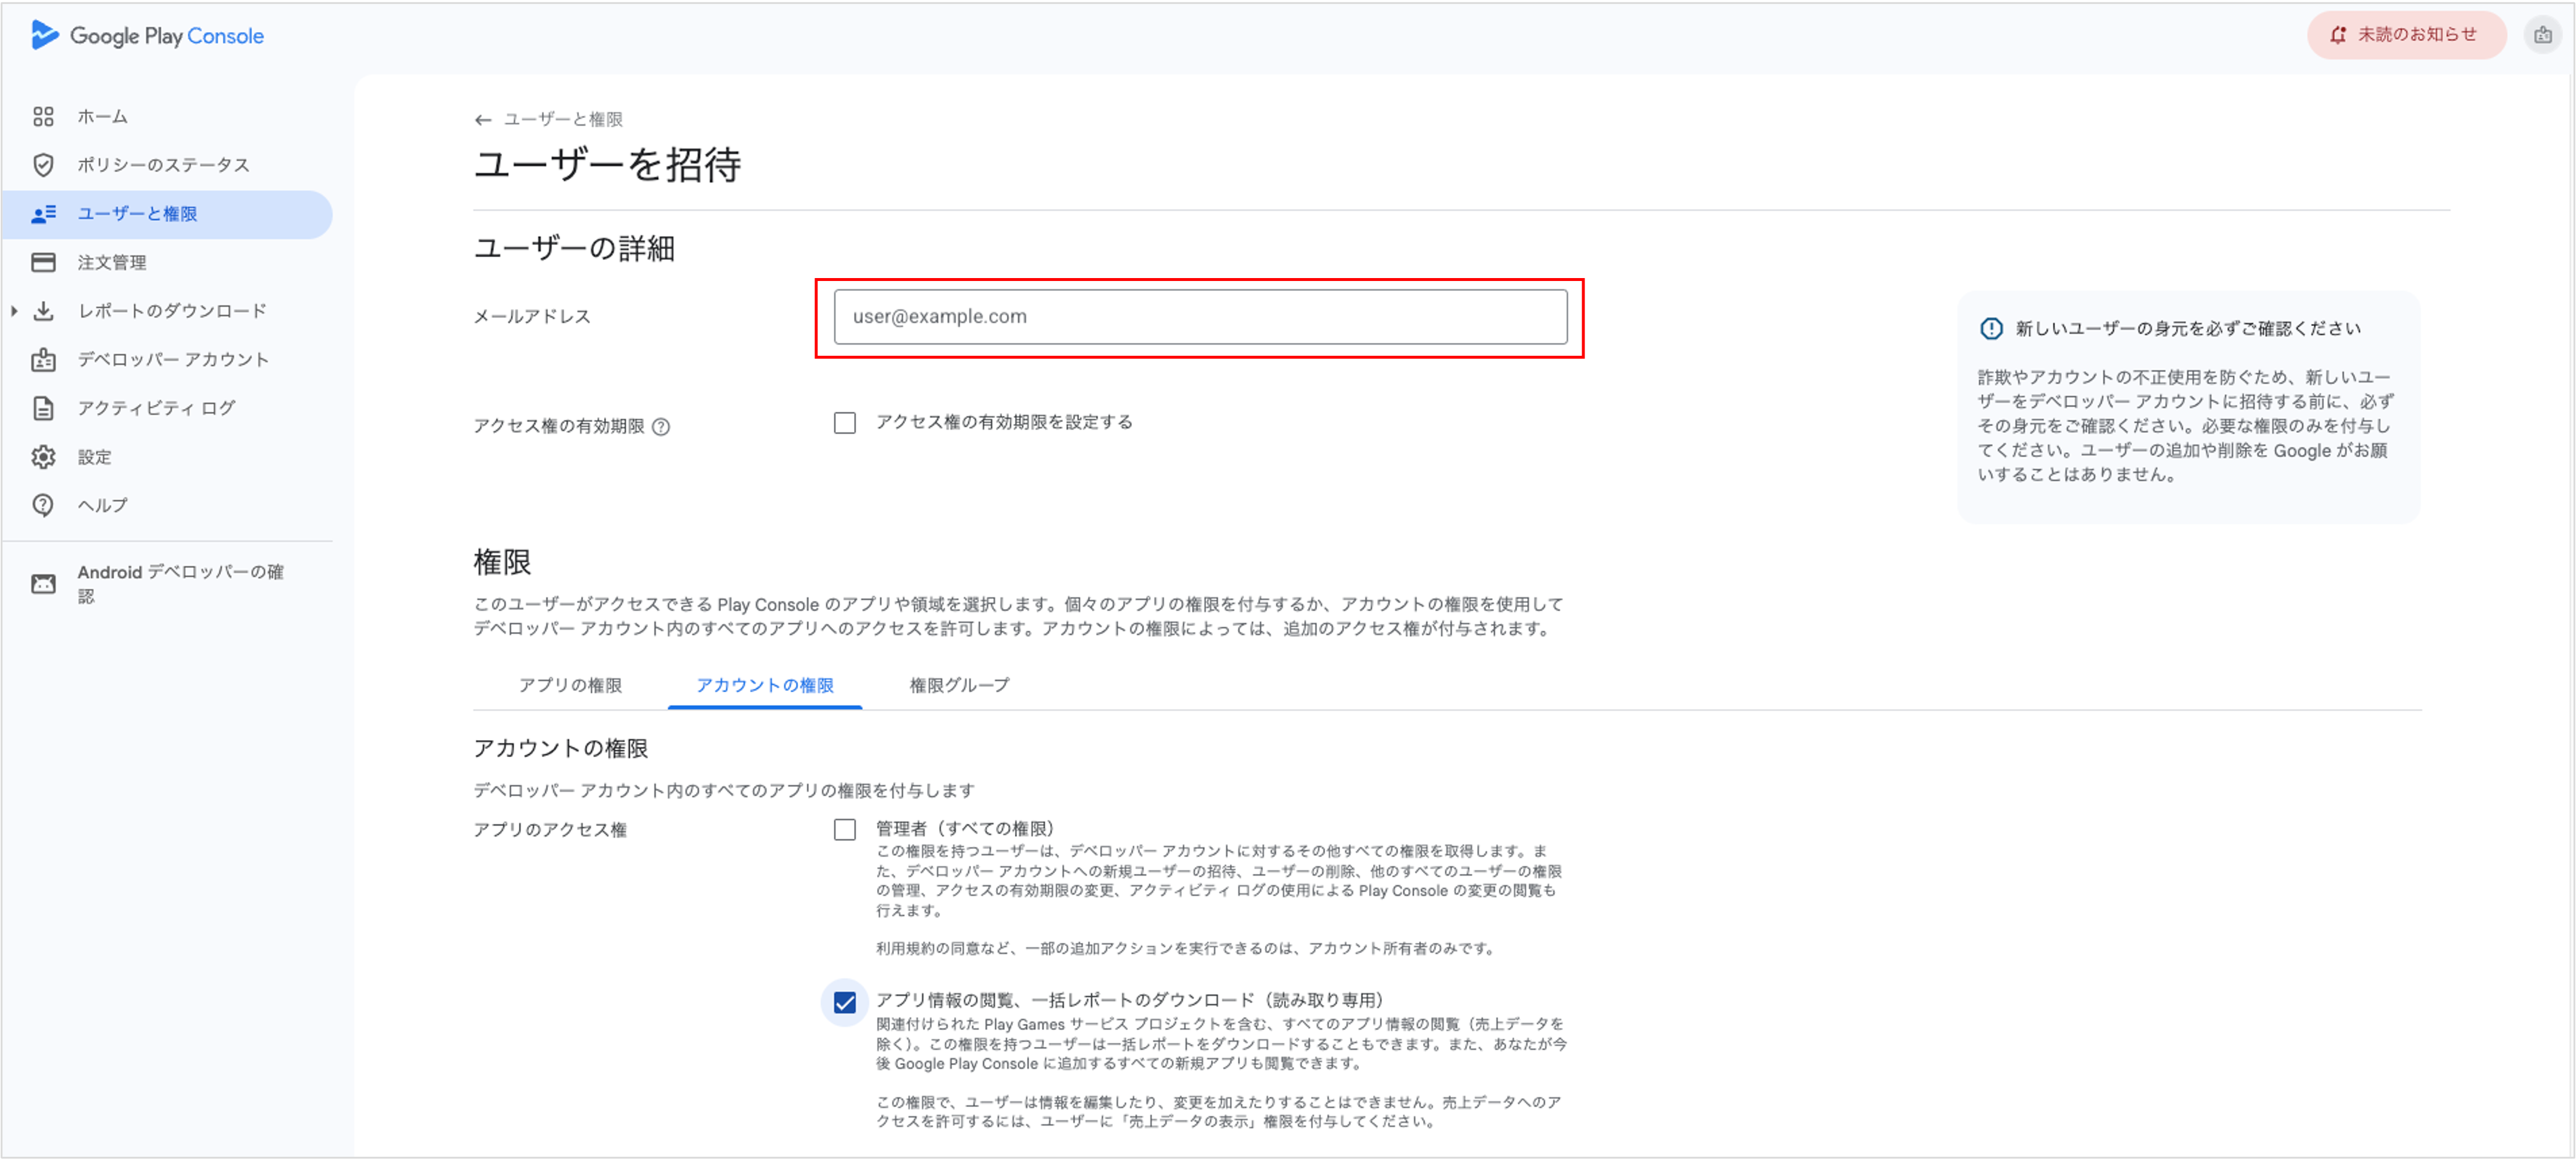2576x1159 pixels.
Task: Enable アクセス権の有効期限を設定する checkbox
Action: [x=845, y=423]
